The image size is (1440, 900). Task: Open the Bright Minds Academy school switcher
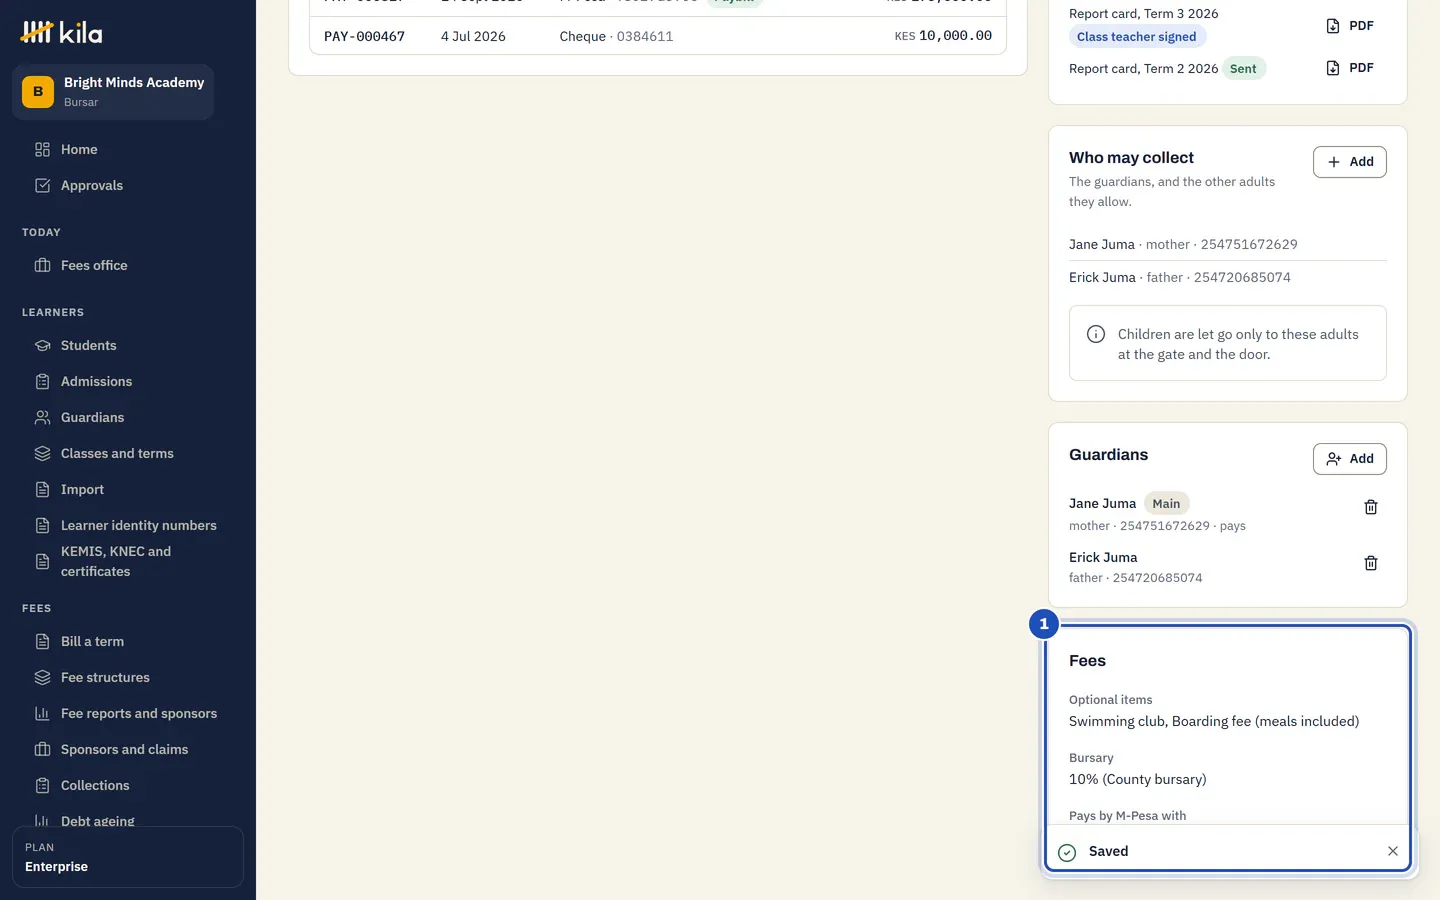(113, 92)
